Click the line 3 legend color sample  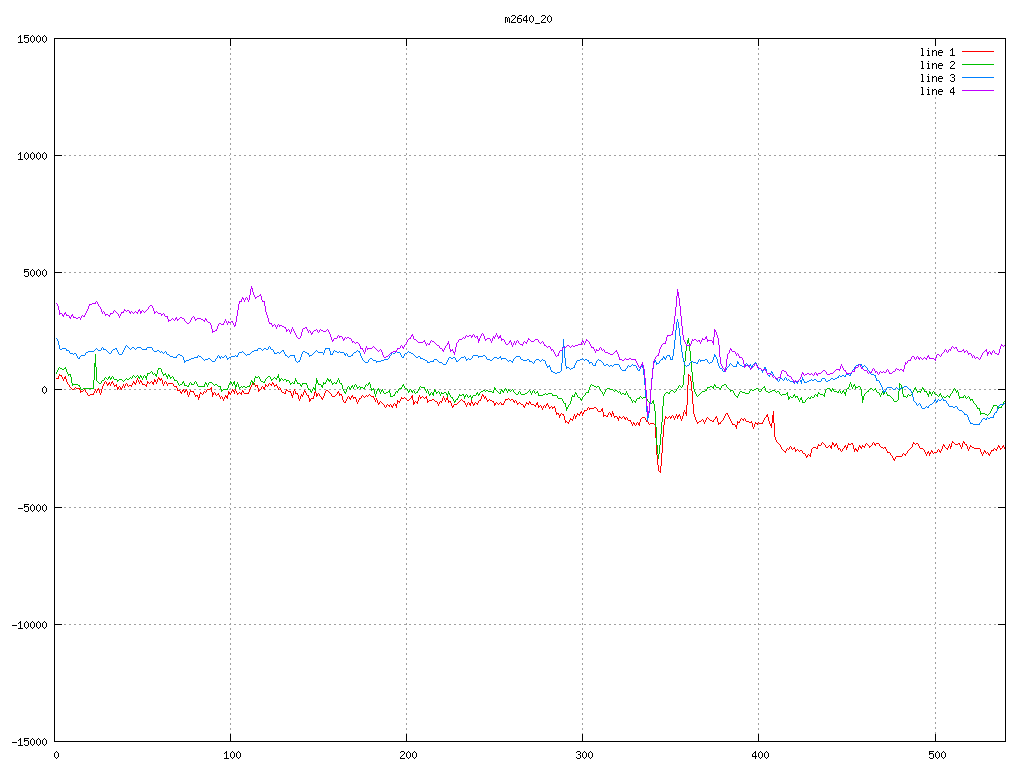point(979,78)
